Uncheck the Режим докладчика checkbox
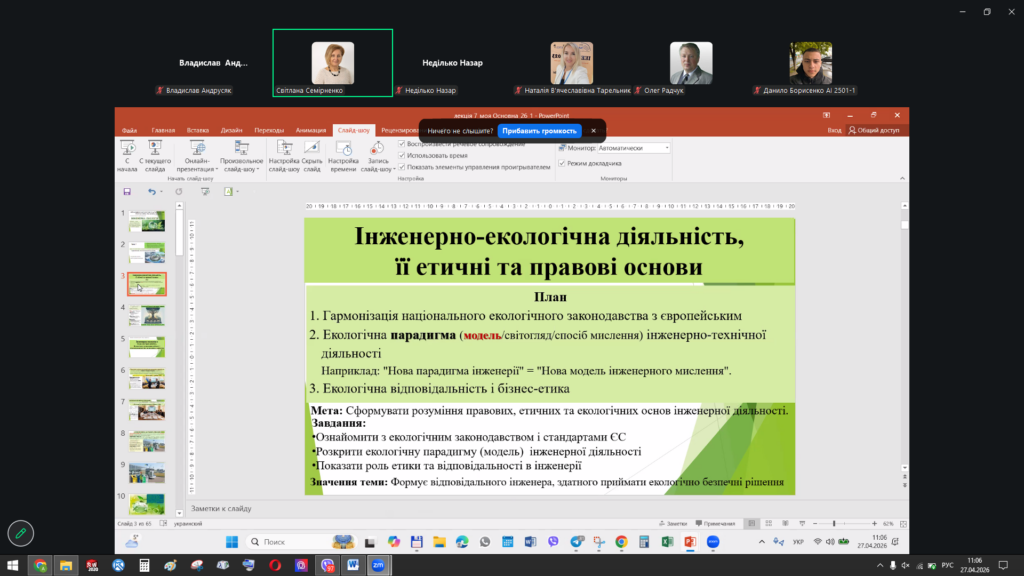 click(562, 163)
